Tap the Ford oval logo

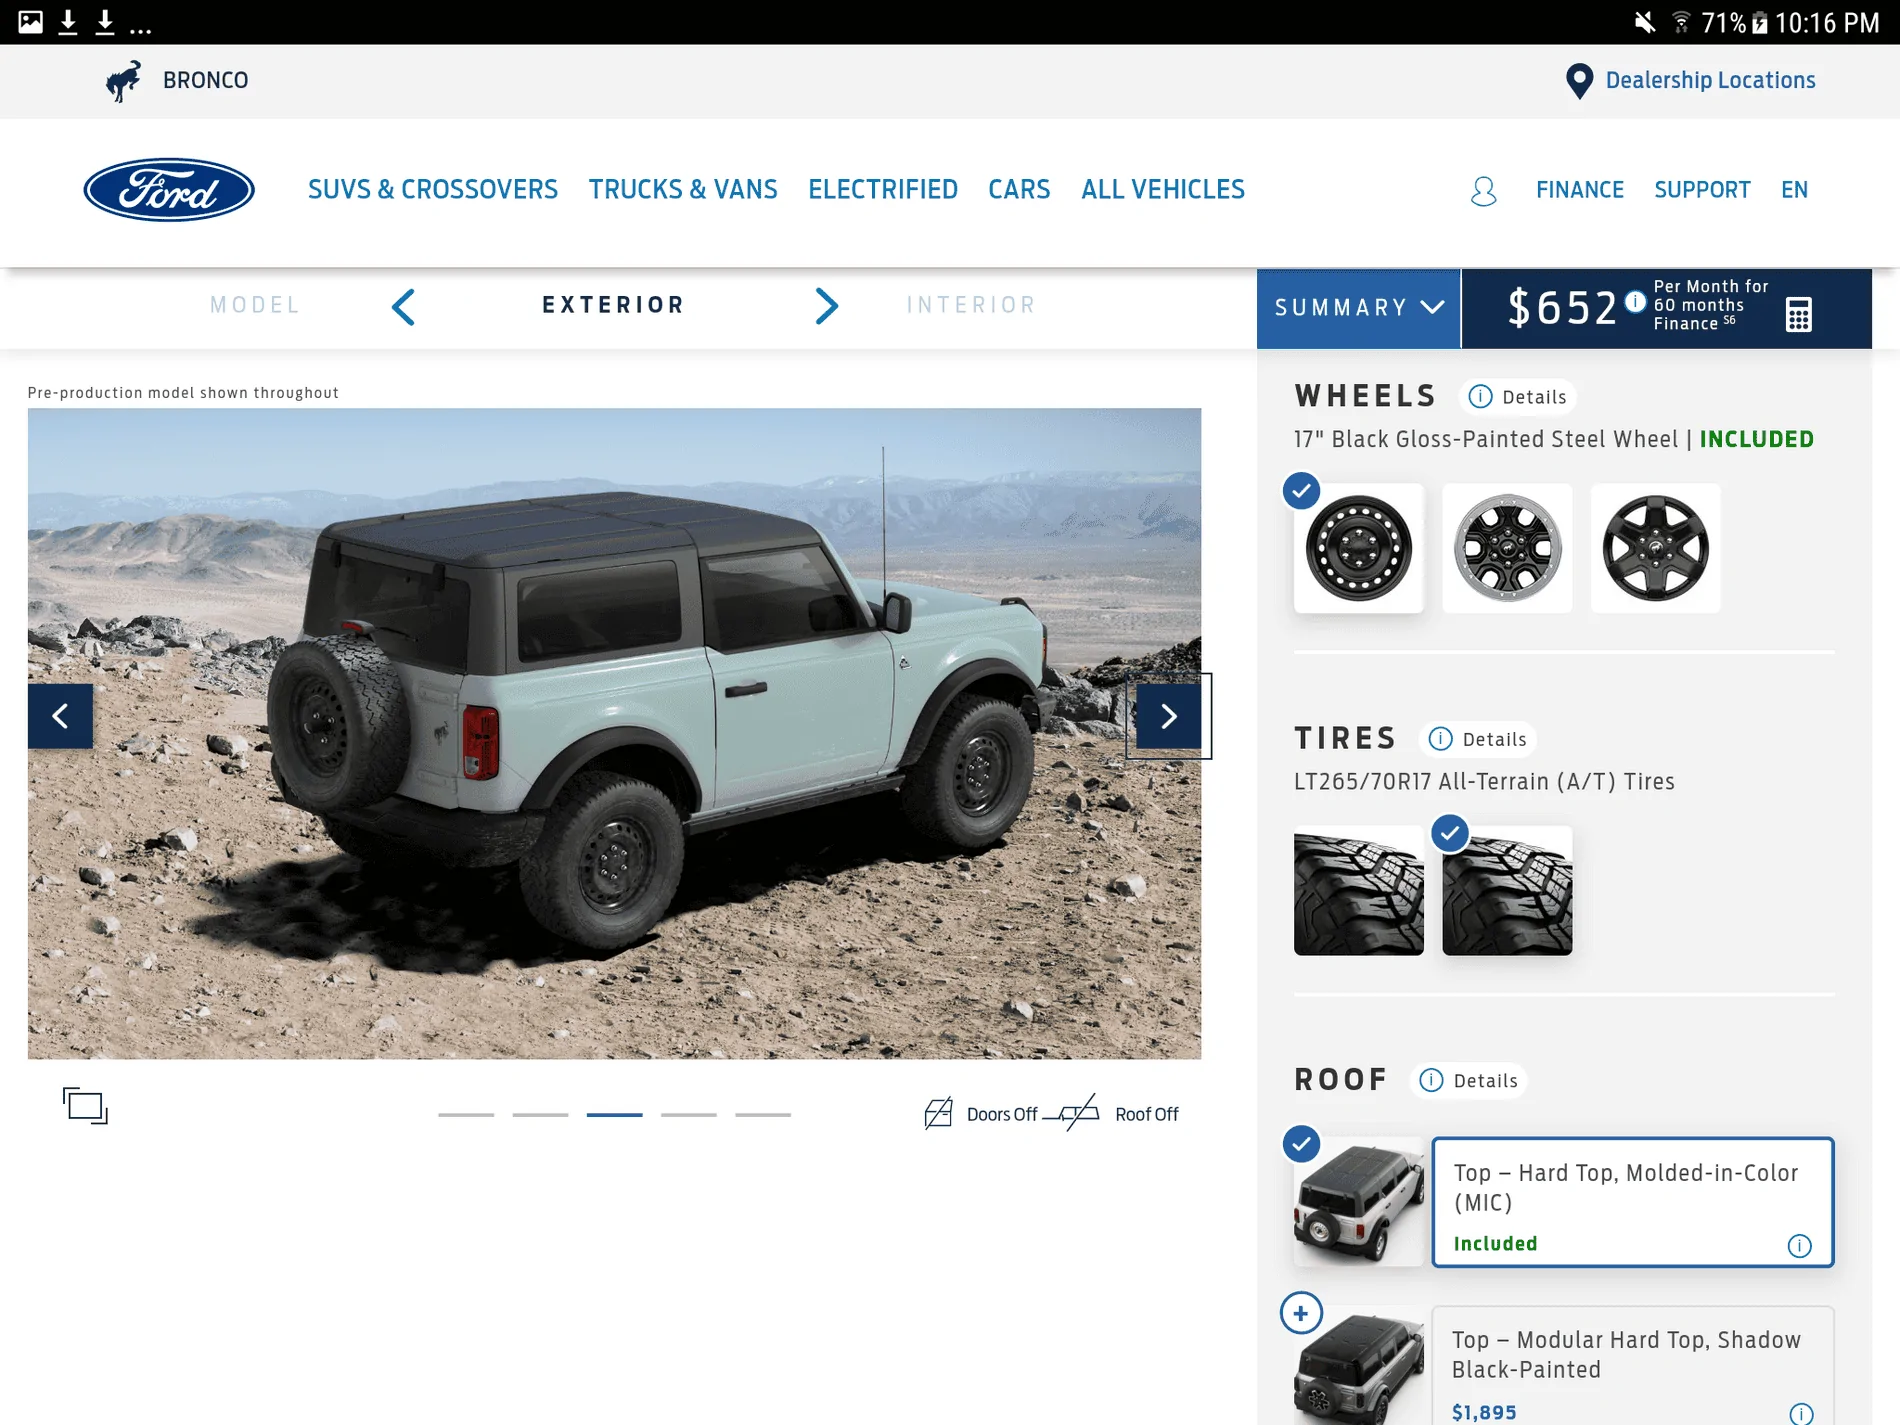(x=169, y=190)
